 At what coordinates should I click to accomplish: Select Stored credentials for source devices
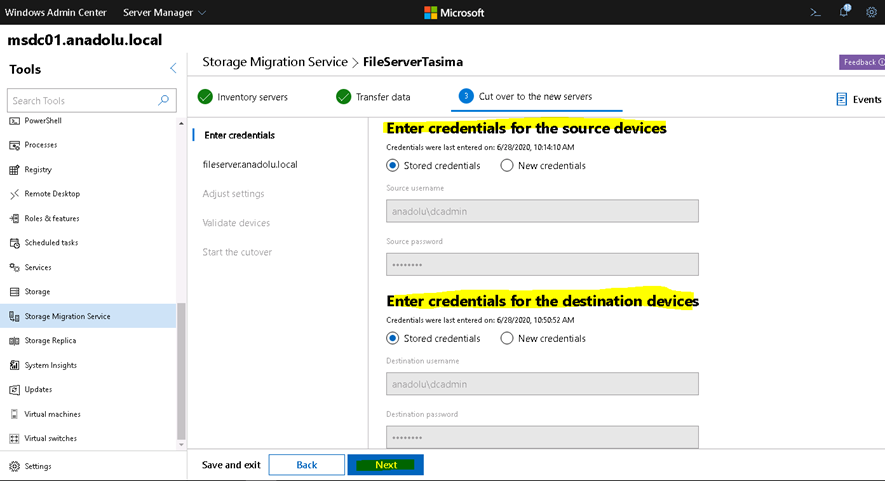tap(392, 165)
